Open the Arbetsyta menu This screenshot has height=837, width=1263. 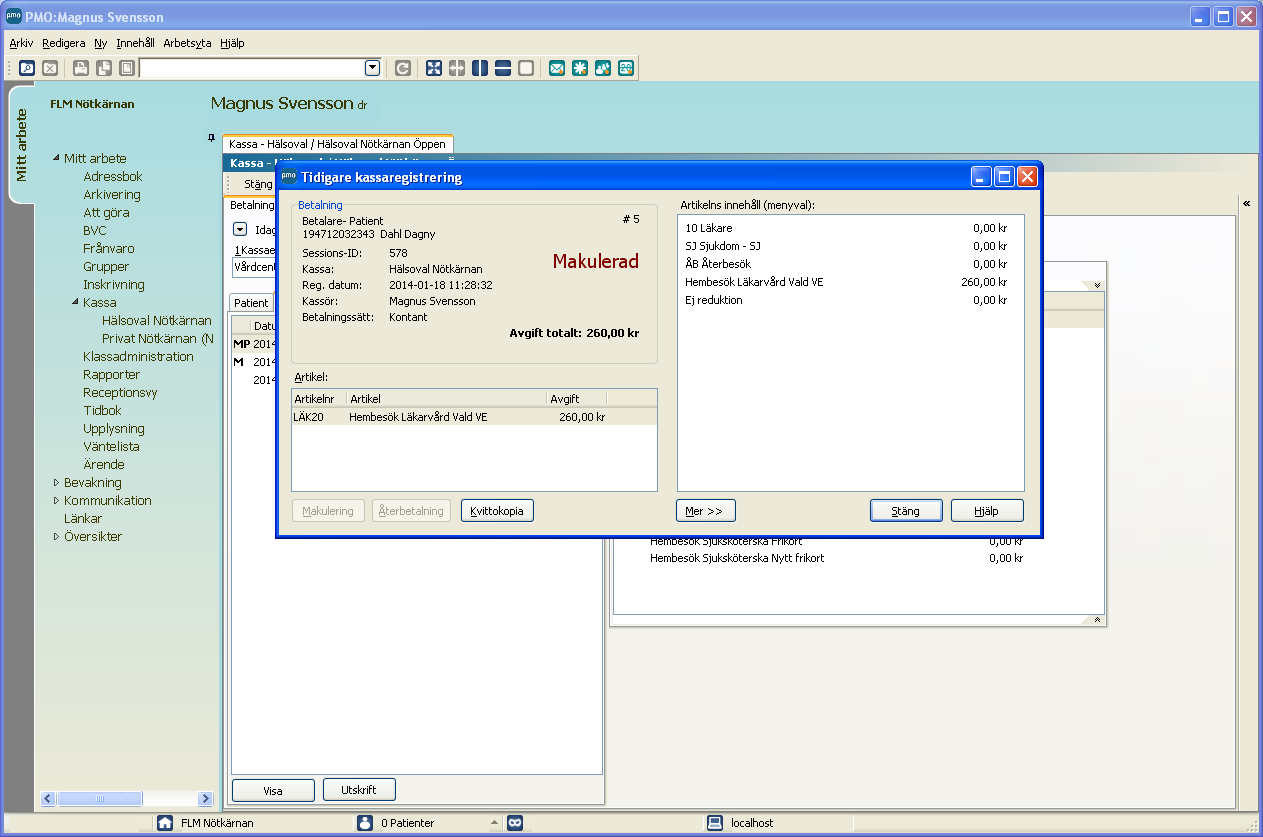[x=187, y=43]
